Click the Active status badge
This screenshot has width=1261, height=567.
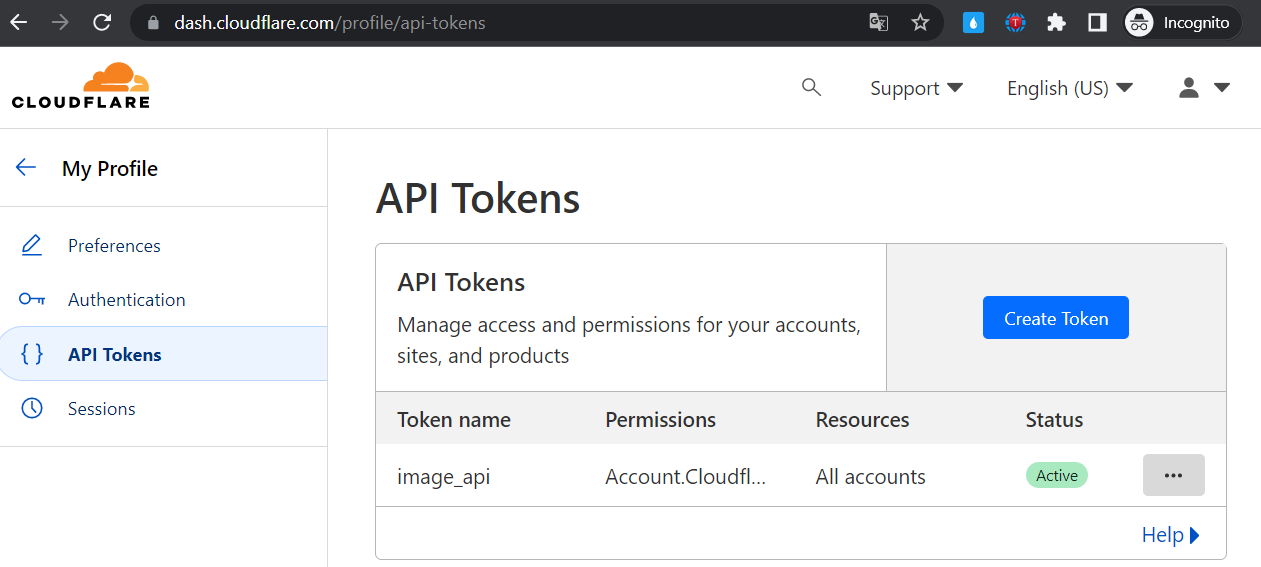click(1057, 475)
